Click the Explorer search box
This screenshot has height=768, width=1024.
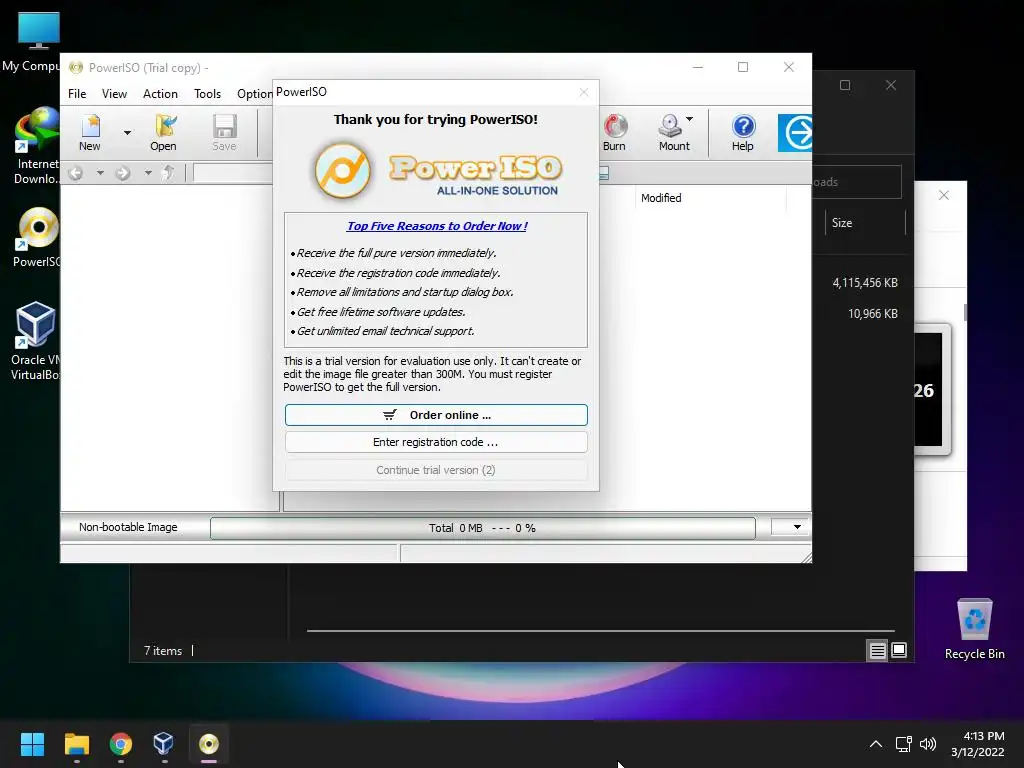tap(857, 182)
